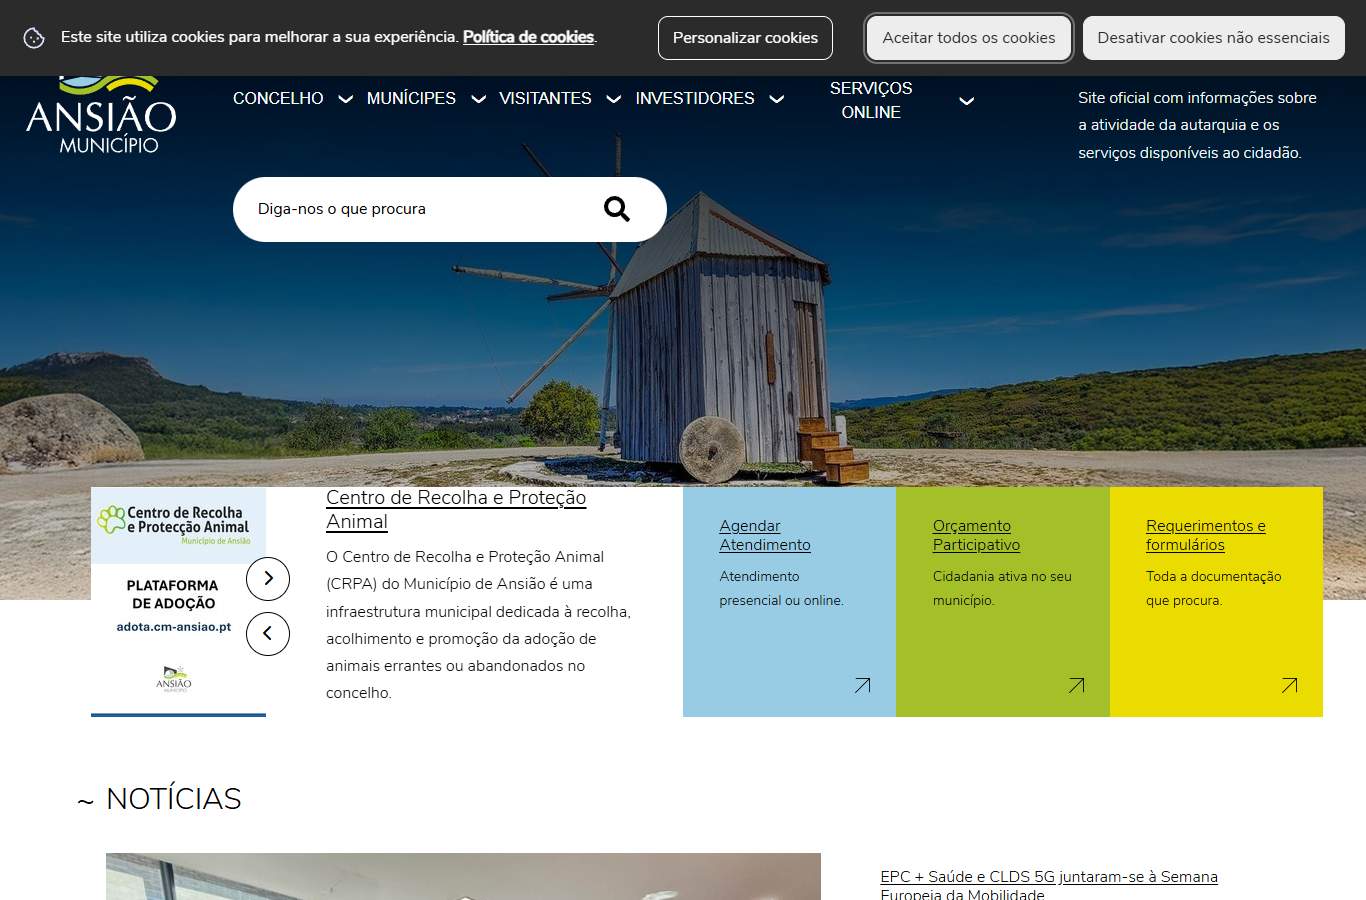Expand the Munícipes menu chevron
1366x900 pixels.
coord(478,99)
